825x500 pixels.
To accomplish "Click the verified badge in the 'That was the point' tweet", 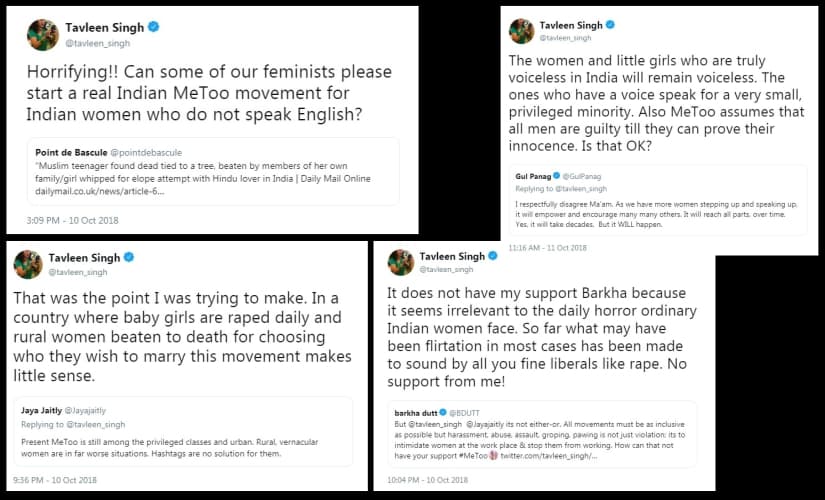I will pos(128,257).
